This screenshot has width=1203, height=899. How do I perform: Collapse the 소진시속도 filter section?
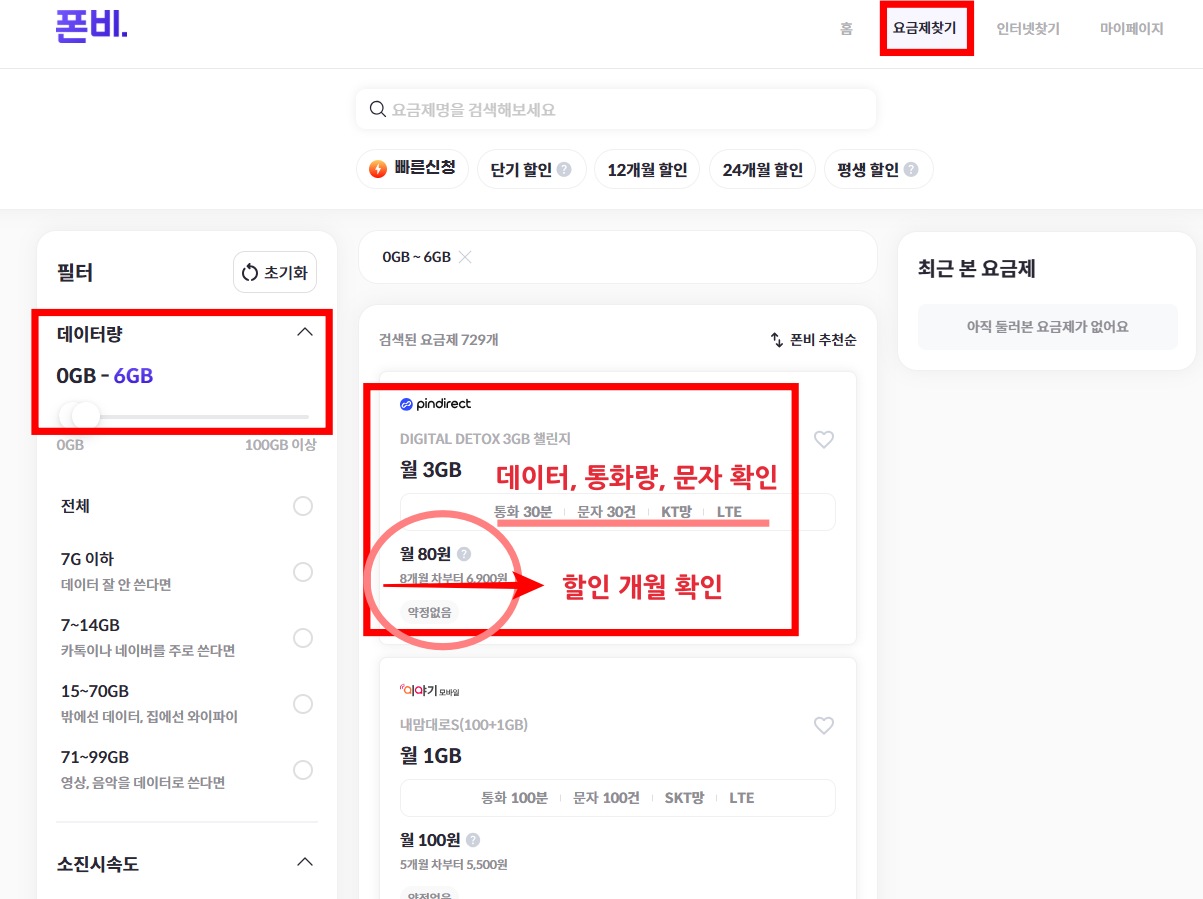[x=305, y=861]
